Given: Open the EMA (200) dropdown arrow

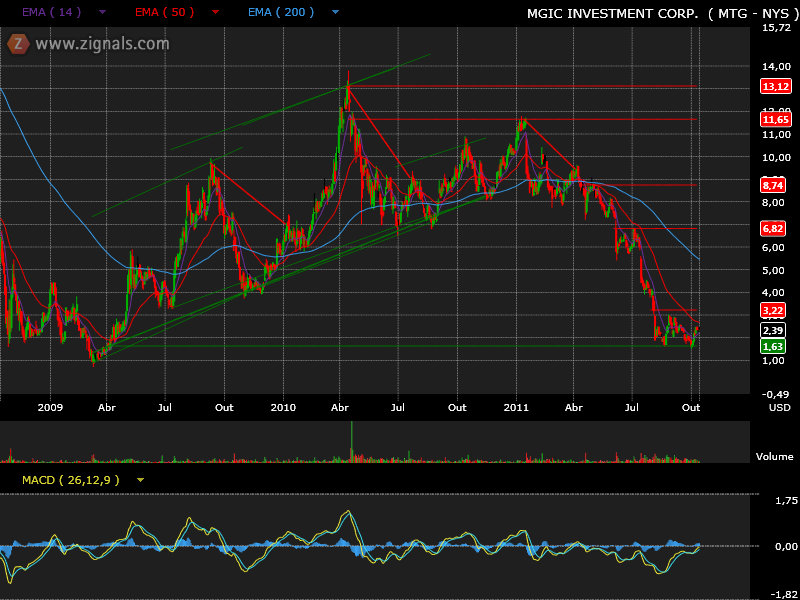Looking at the screenshot, I should [x=335, y=12].
